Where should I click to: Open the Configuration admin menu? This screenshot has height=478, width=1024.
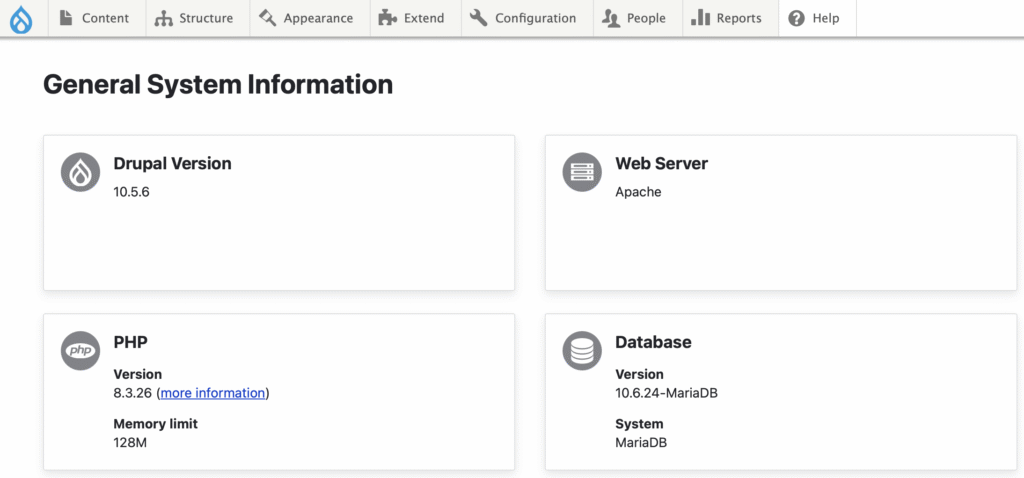[527, 18]
